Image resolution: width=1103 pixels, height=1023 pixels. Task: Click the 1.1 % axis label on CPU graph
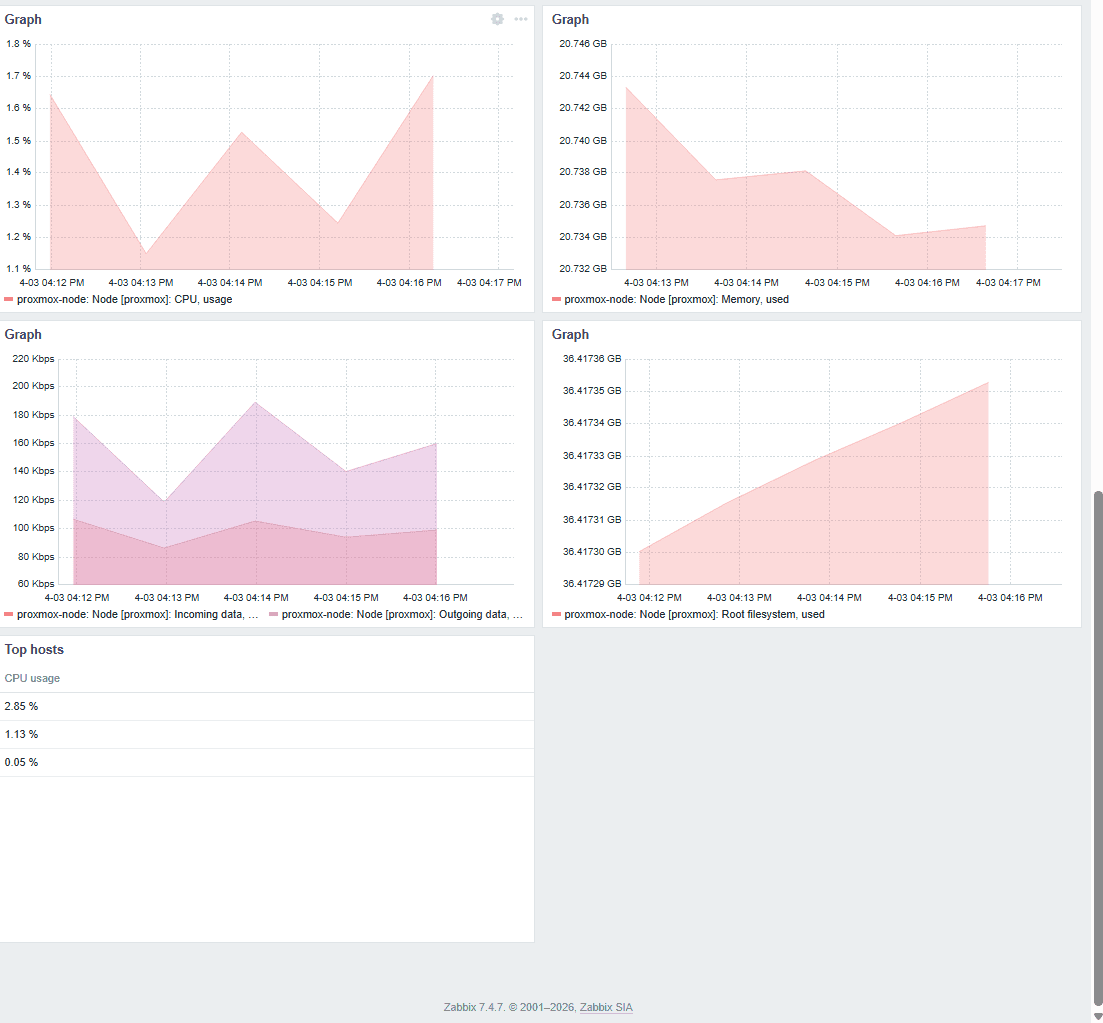pyautogui.click(x=18, y=269)
